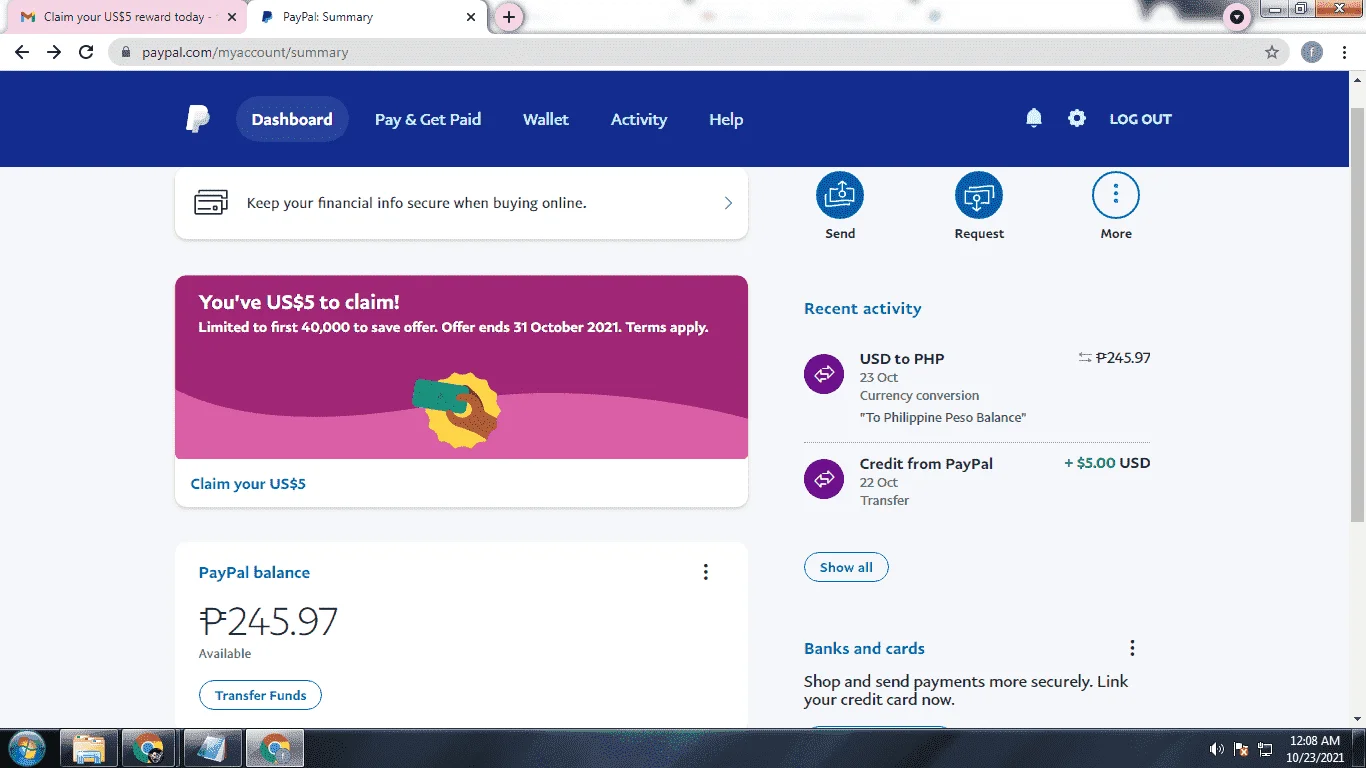This screenshot has height=768, width=1366.
Task: Open settings gear icon in PayPal header
Action: click(x=1076, y=118)
